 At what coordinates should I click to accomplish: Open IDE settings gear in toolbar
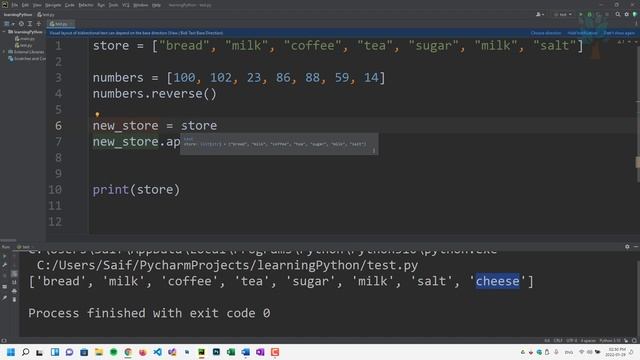point(627,14)
